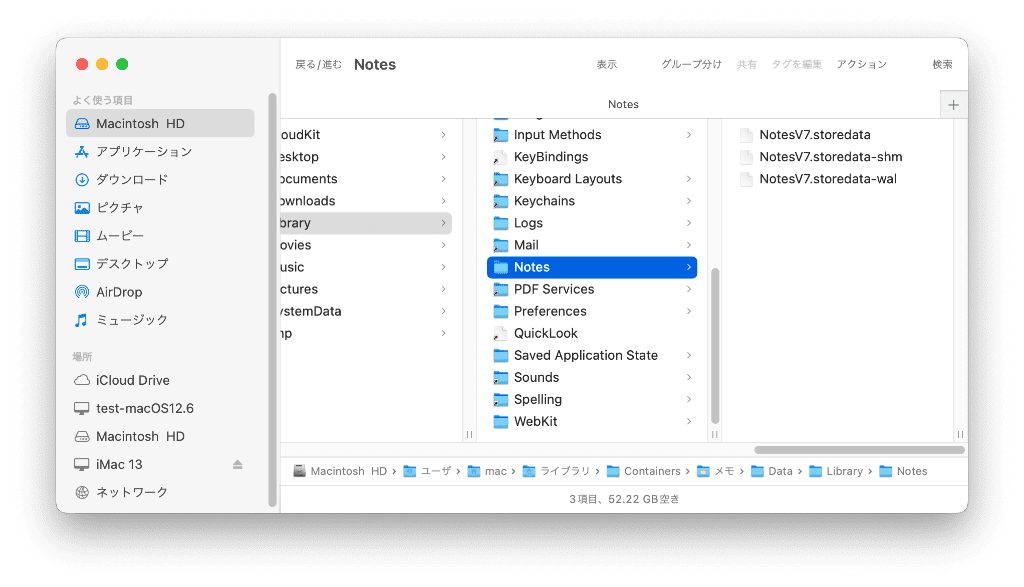Go to Containers in the path bar
This screenshot has width=1024, height=587.
point(643,471)
